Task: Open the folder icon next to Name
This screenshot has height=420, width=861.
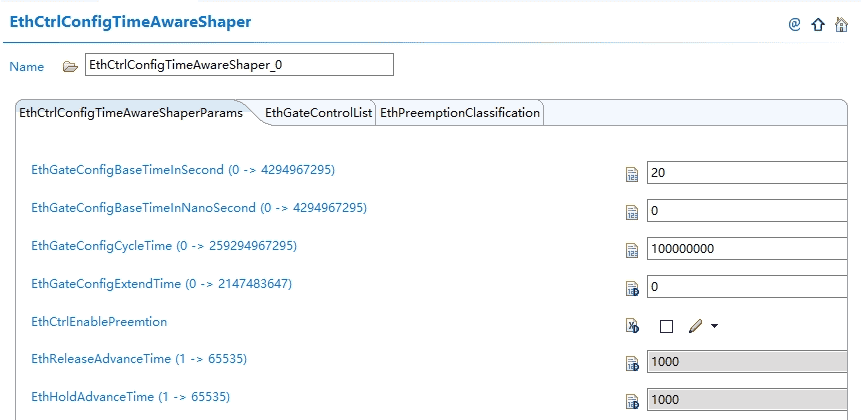Action: pos(70,66)
